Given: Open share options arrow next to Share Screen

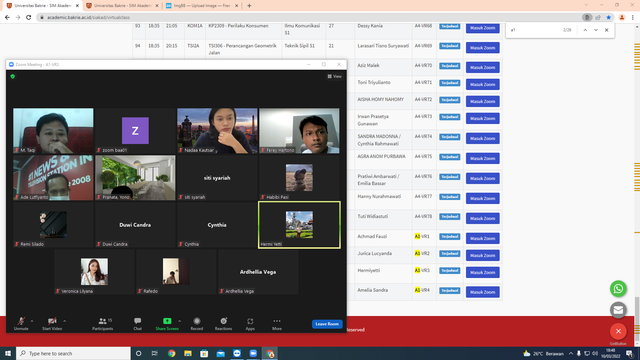Looking at the screenshot, I should pos(180,321).
